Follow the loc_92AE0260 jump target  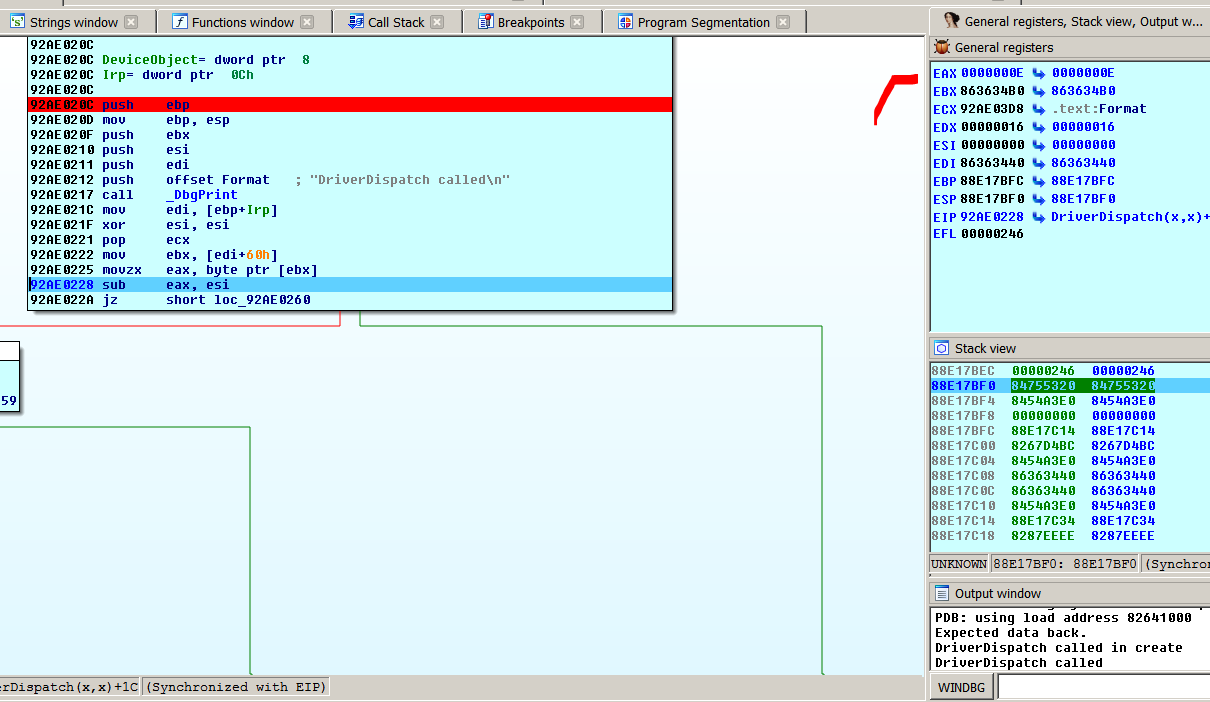point(260,300)
